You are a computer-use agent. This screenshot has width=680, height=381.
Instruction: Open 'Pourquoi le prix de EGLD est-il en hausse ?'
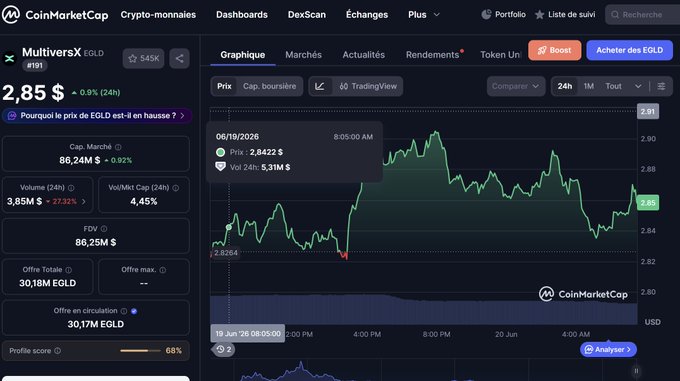pos(97,116)
